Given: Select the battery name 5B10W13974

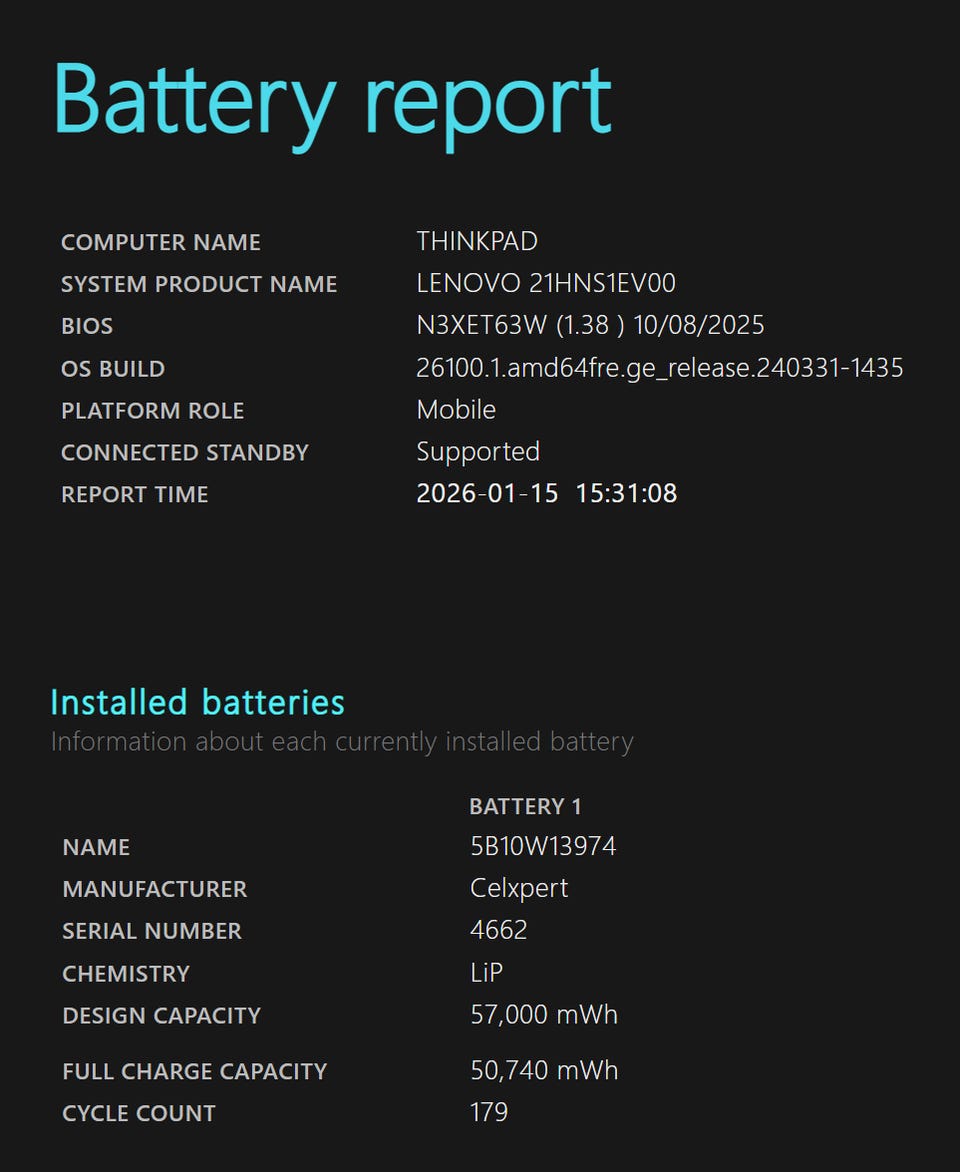Looking at the screenshot, I should [x=543, y=846].
